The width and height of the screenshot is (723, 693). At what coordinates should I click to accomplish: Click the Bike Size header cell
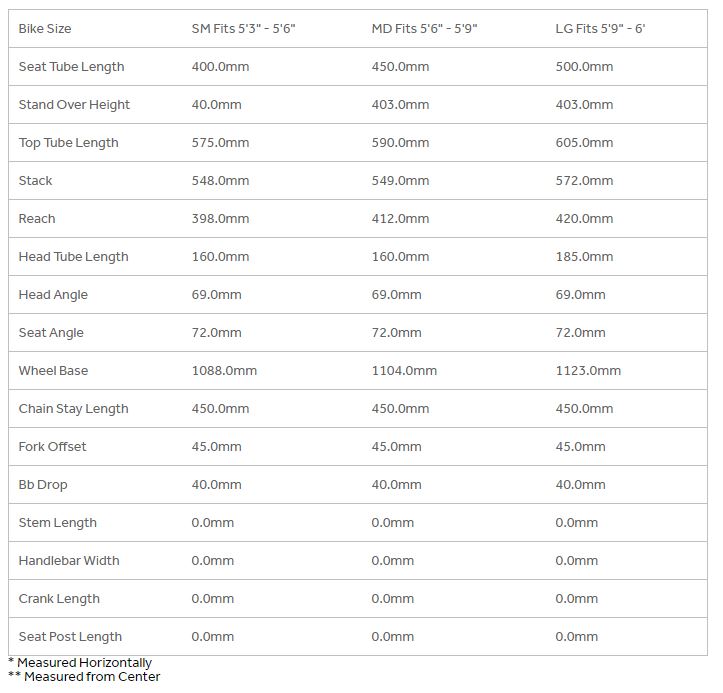click(45, 29)
